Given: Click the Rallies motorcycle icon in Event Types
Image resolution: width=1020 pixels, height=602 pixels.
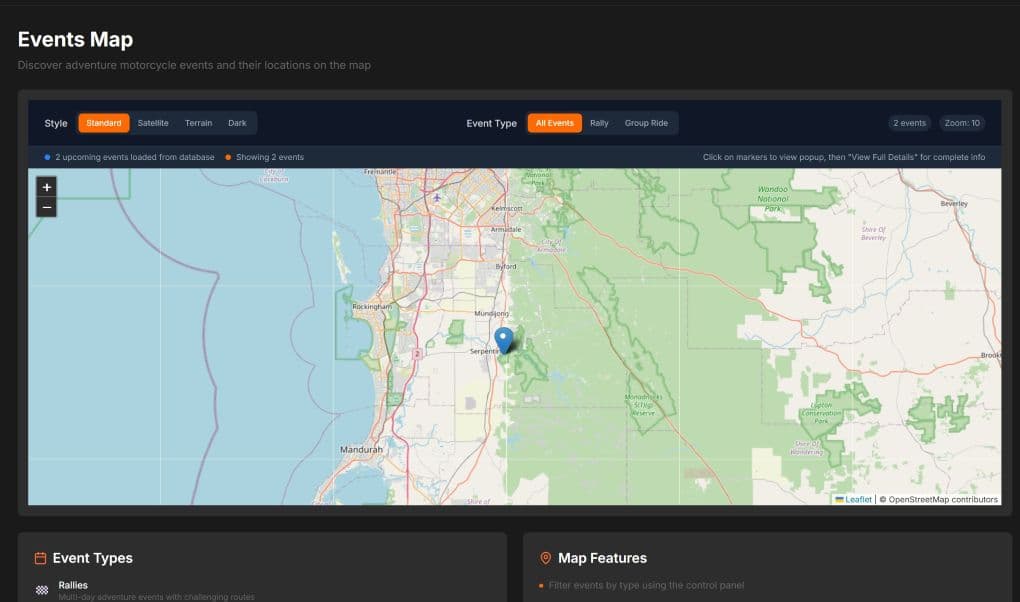Looking at the screenshot, I should (x=40, y=588).
